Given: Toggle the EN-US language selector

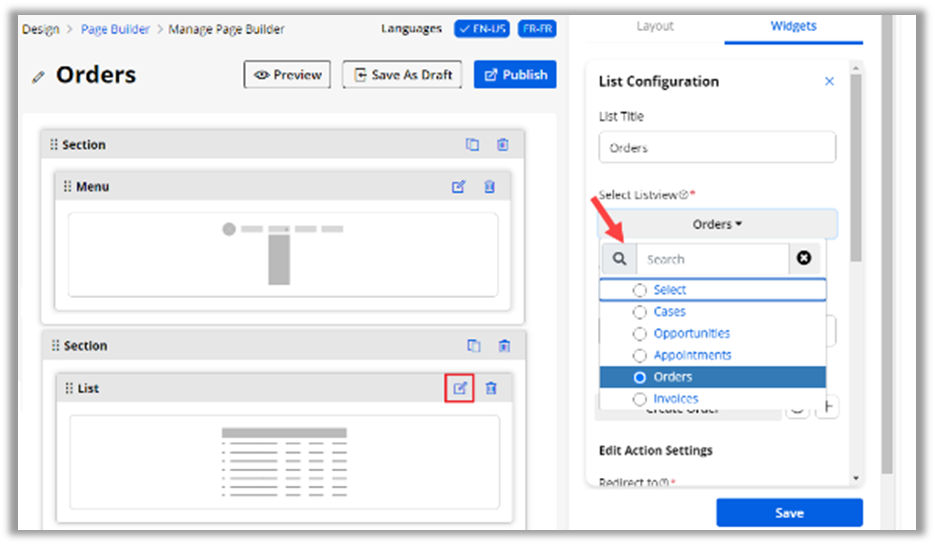Looking at the screenshot, I should point(481,29).
